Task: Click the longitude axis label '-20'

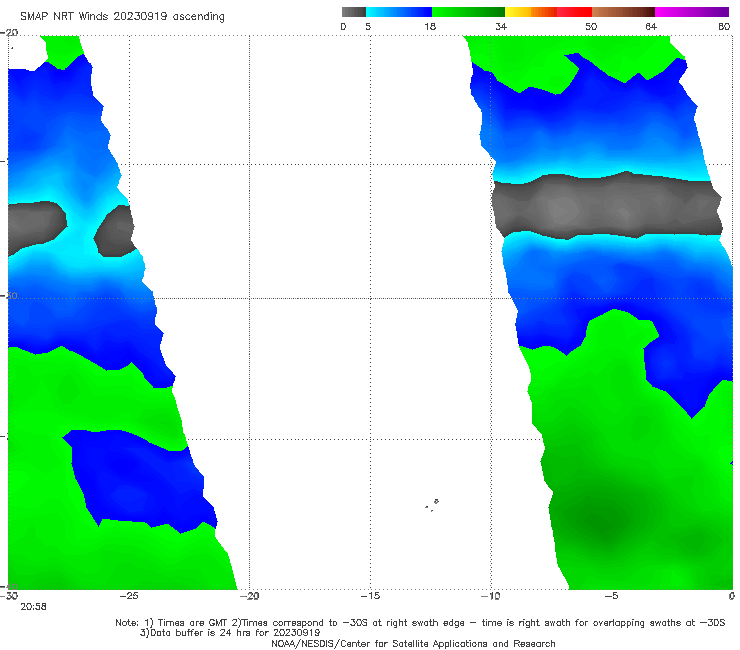Action: click(249, 596)
